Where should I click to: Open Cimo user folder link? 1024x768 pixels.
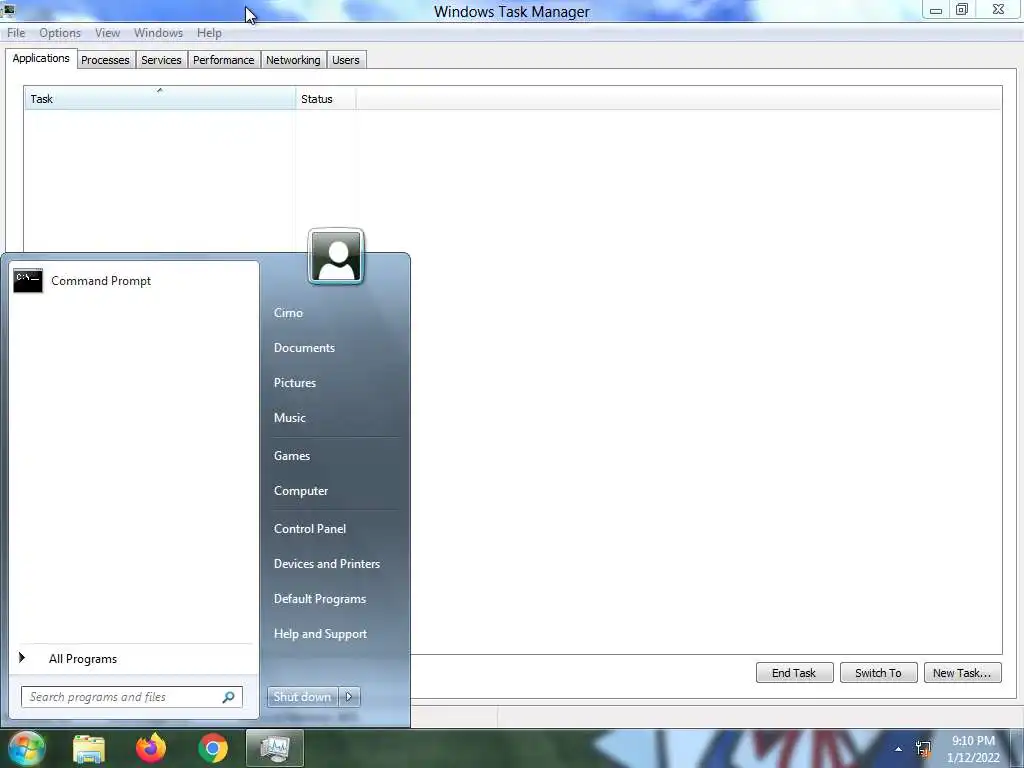point(288,313)
